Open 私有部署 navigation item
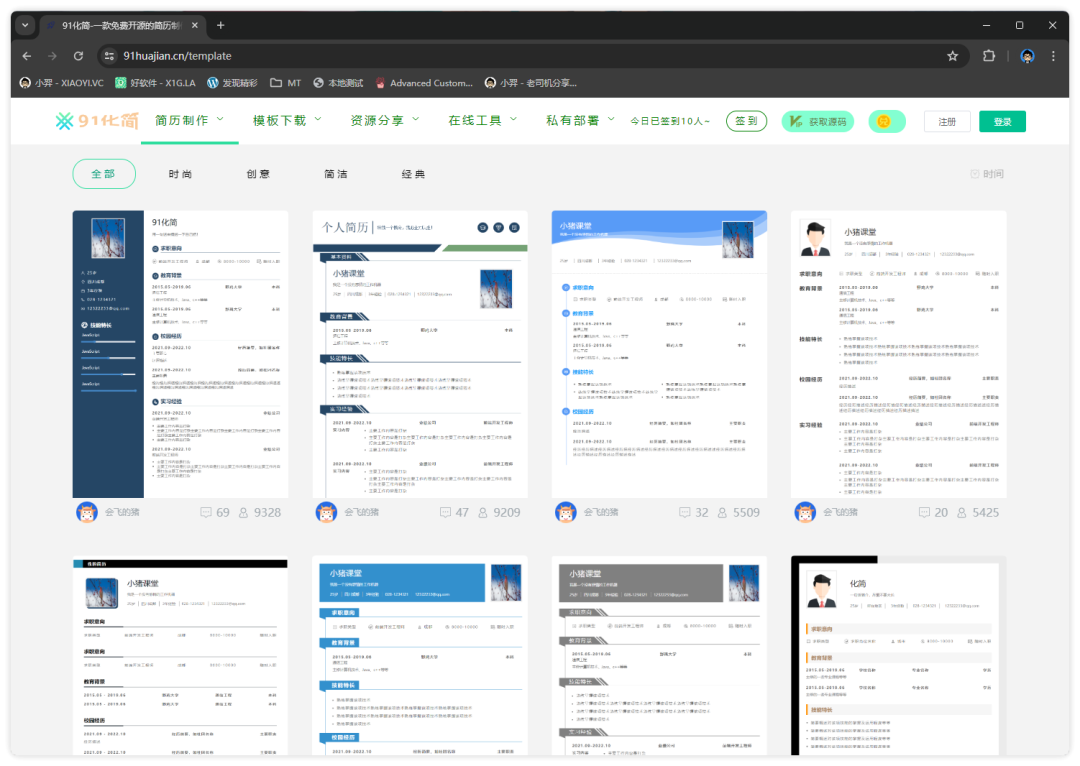Image resolution: width=1080 pixels, height=766 pixels. pos(572,121)
